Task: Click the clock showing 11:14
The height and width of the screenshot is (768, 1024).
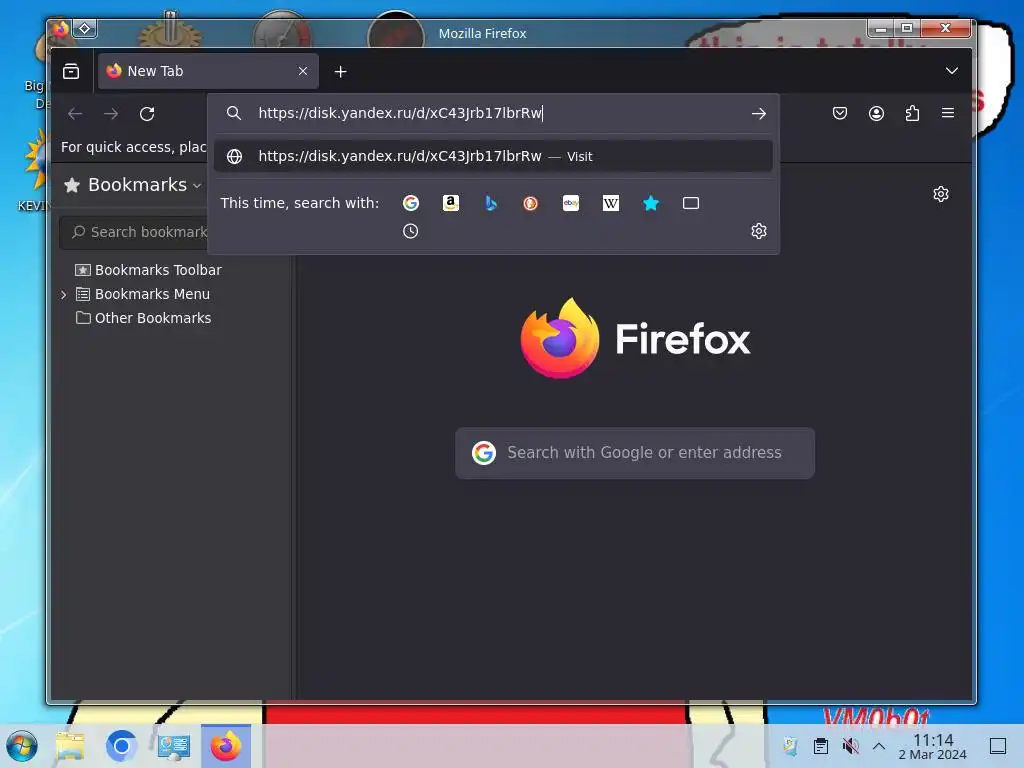Action: click(x=933, y=746)
